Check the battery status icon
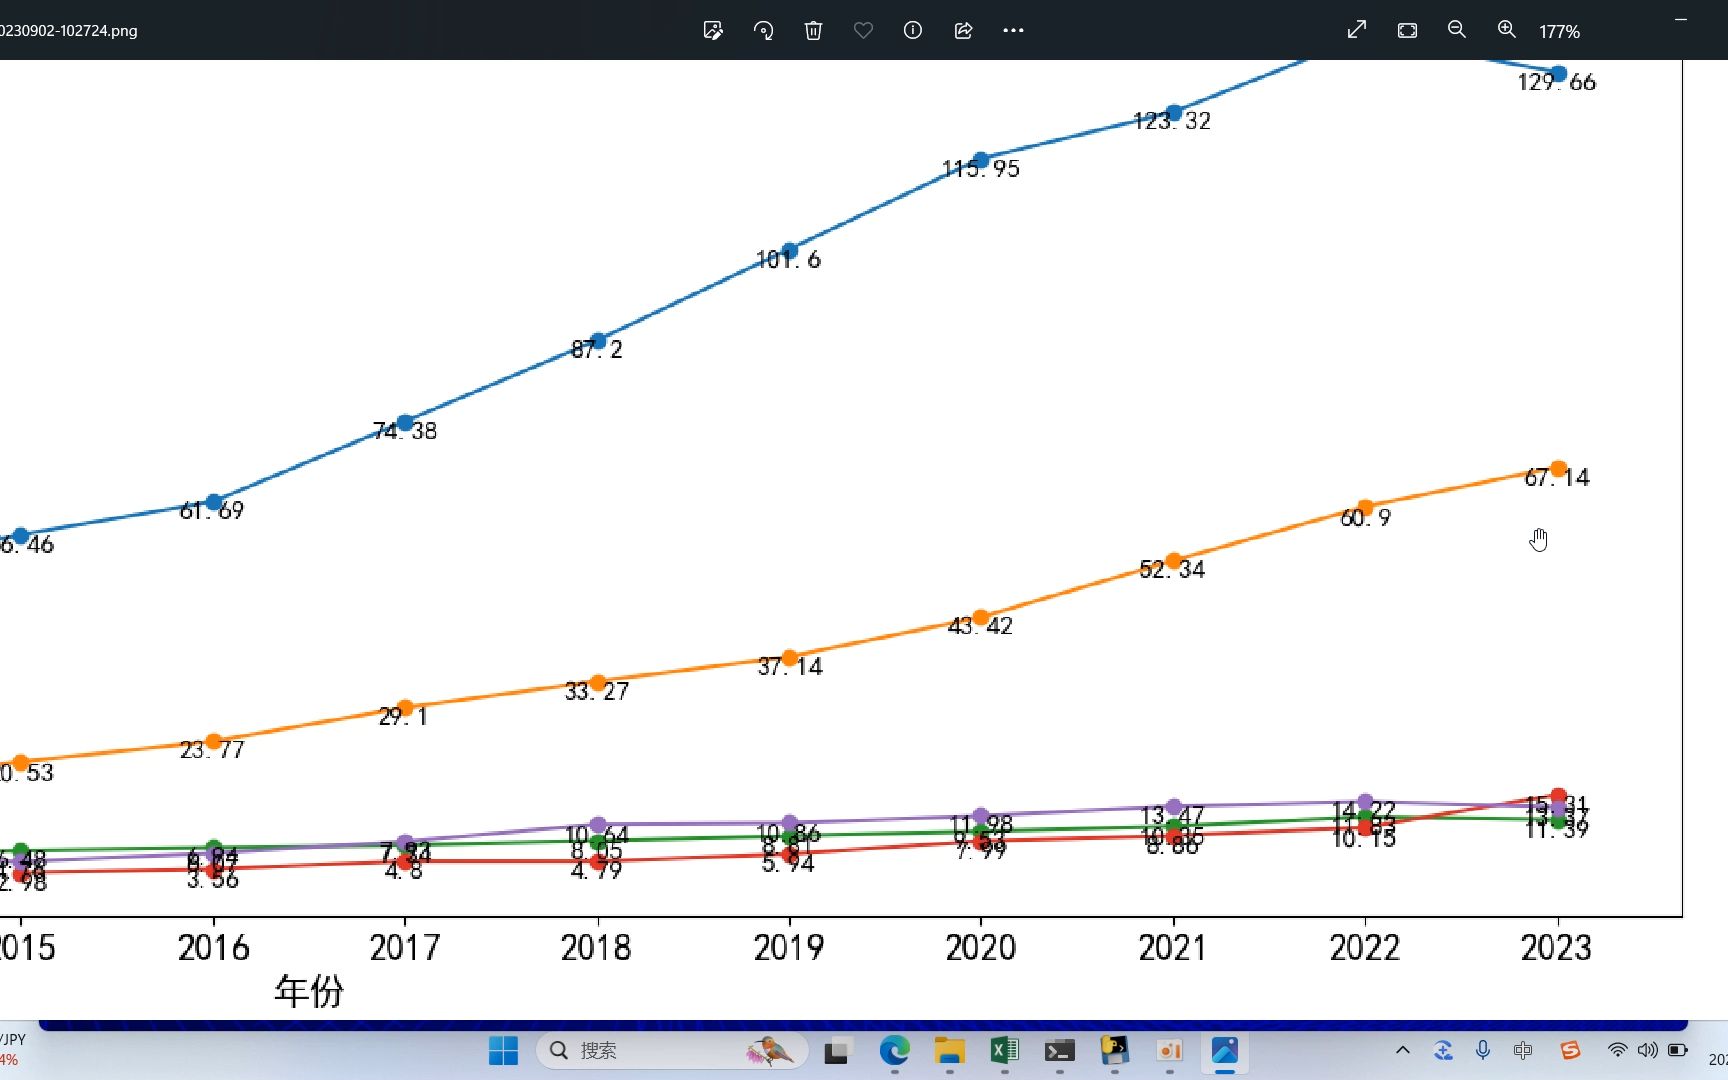Screen dimensions: 1728x1080 [1678, 1050]
